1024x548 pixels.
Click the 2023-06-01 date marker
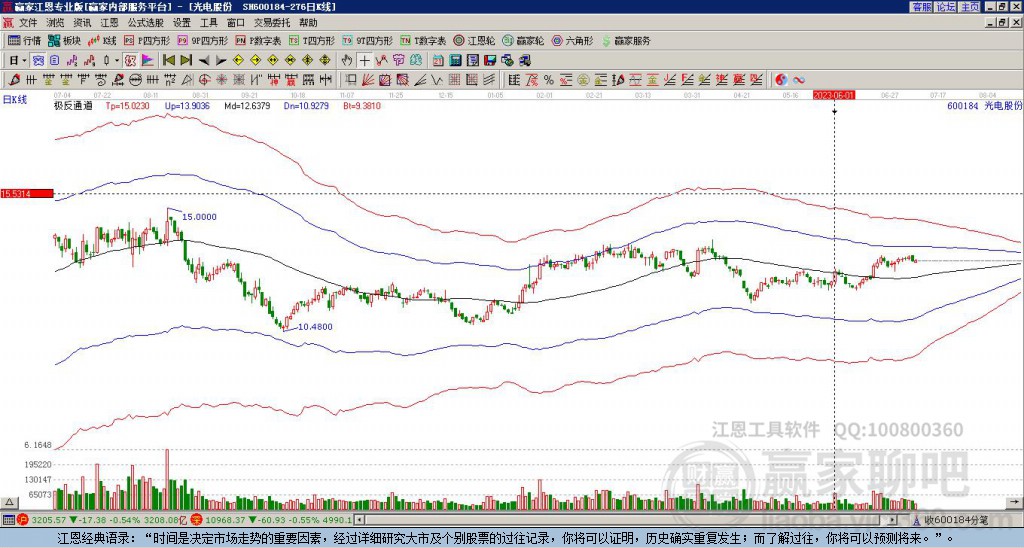834,95
